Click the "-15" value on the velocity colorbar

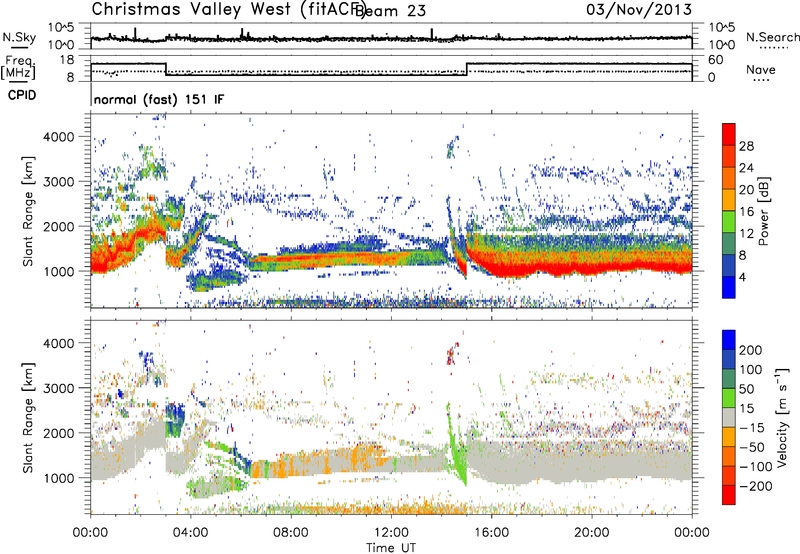point(752,428)
